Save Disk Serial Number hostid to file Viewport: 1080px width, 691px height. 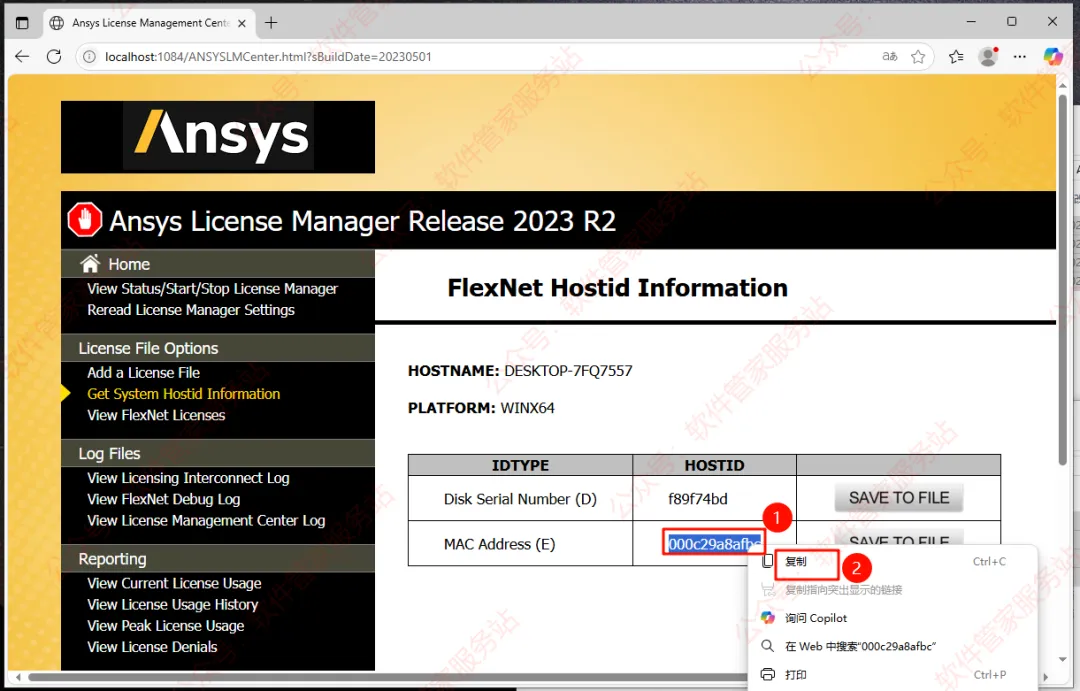[898, 498]
